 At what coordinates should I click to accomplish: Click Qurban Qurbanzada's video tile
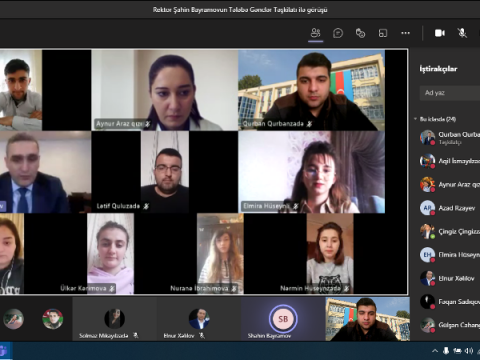click(x=311, y=90)
